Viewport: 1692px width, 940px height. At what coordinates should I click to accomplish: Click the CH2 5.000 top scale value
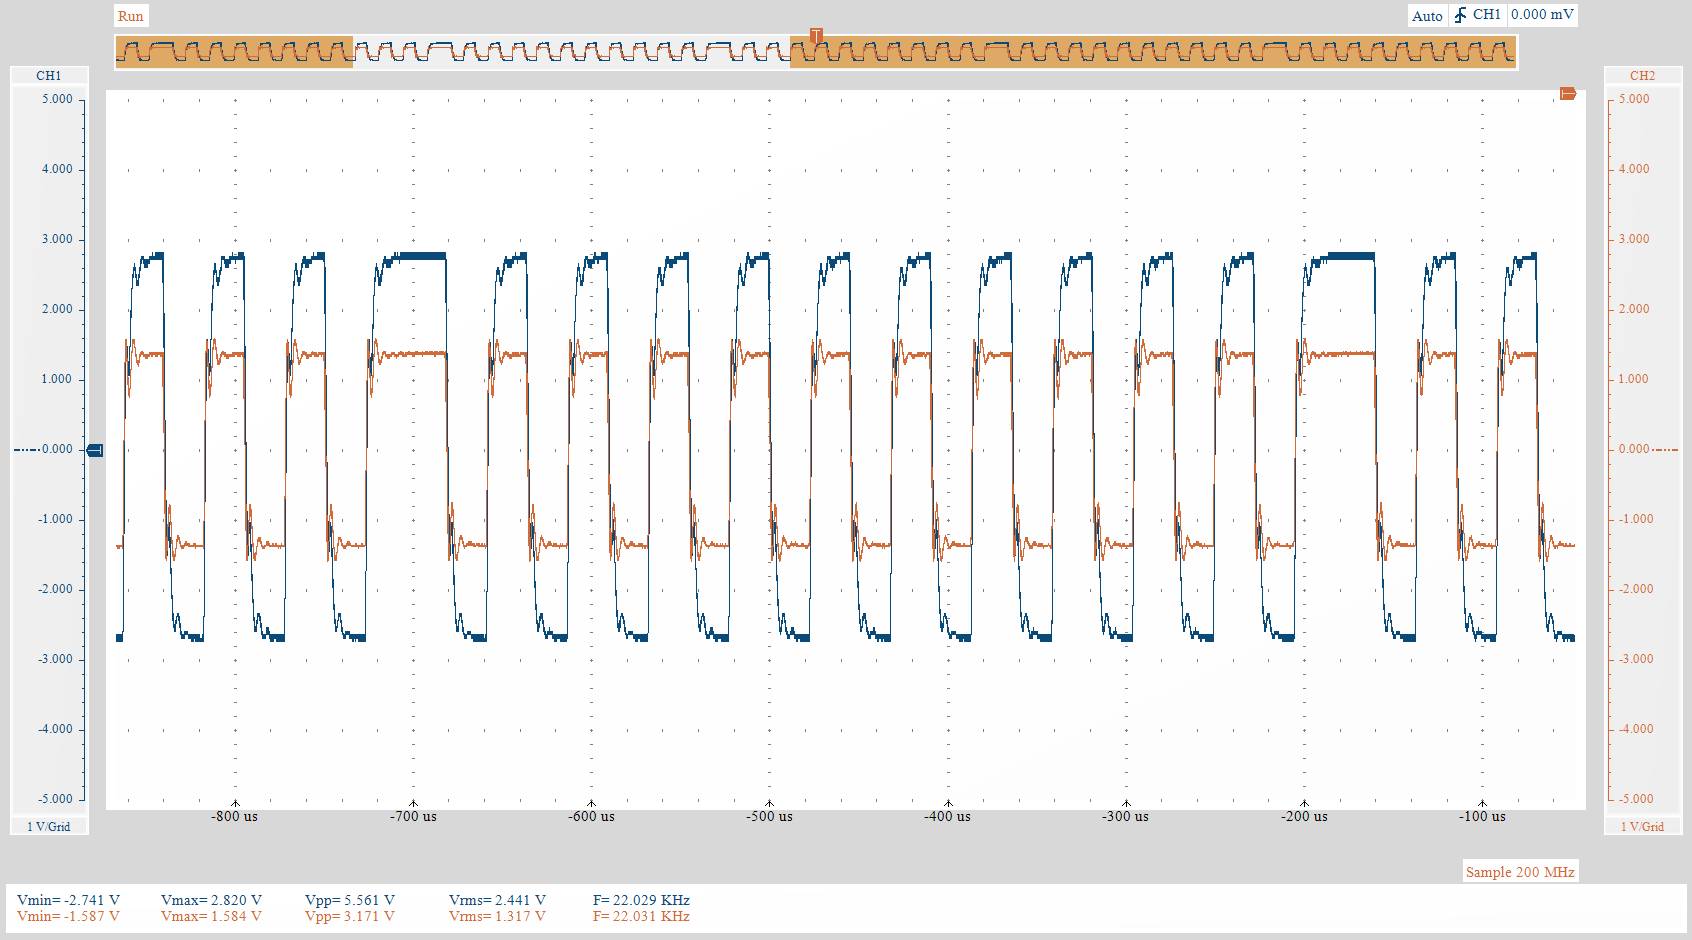coord(1634,99)
